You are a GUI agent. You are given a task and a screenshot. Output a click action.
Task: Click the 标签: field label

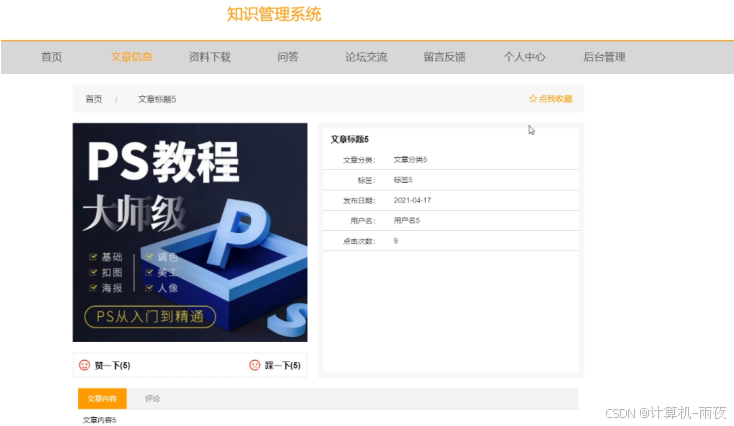click(x=367, y=180)
